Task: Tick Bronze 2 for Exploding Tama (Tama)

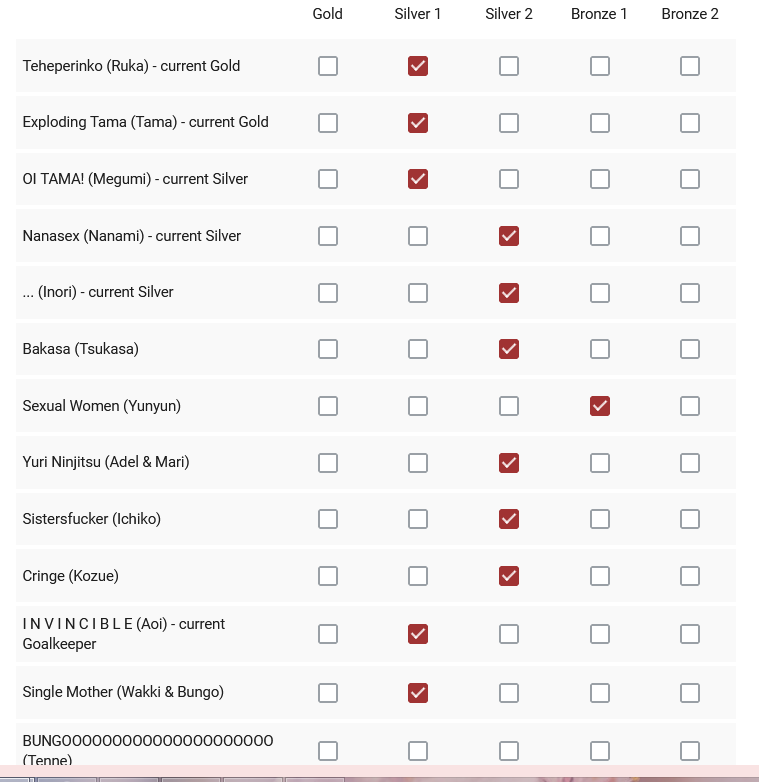Action: pyautogui.click(x=690, y=123)
